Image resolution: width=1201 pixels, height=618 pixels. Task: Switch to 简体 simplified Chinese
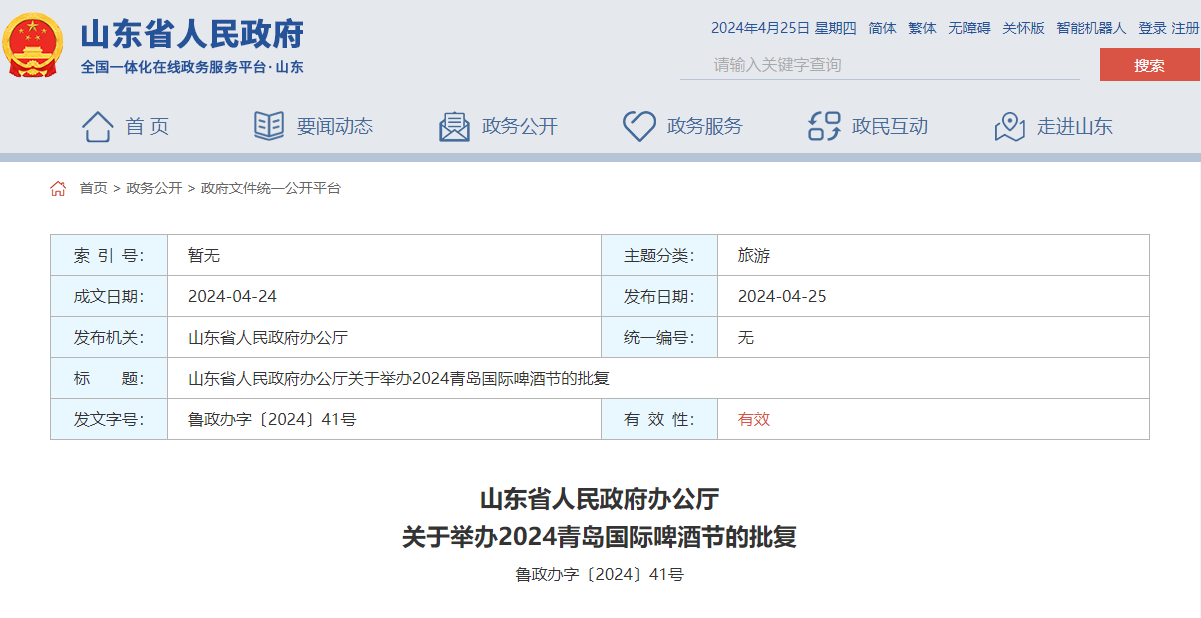(883, 28)
